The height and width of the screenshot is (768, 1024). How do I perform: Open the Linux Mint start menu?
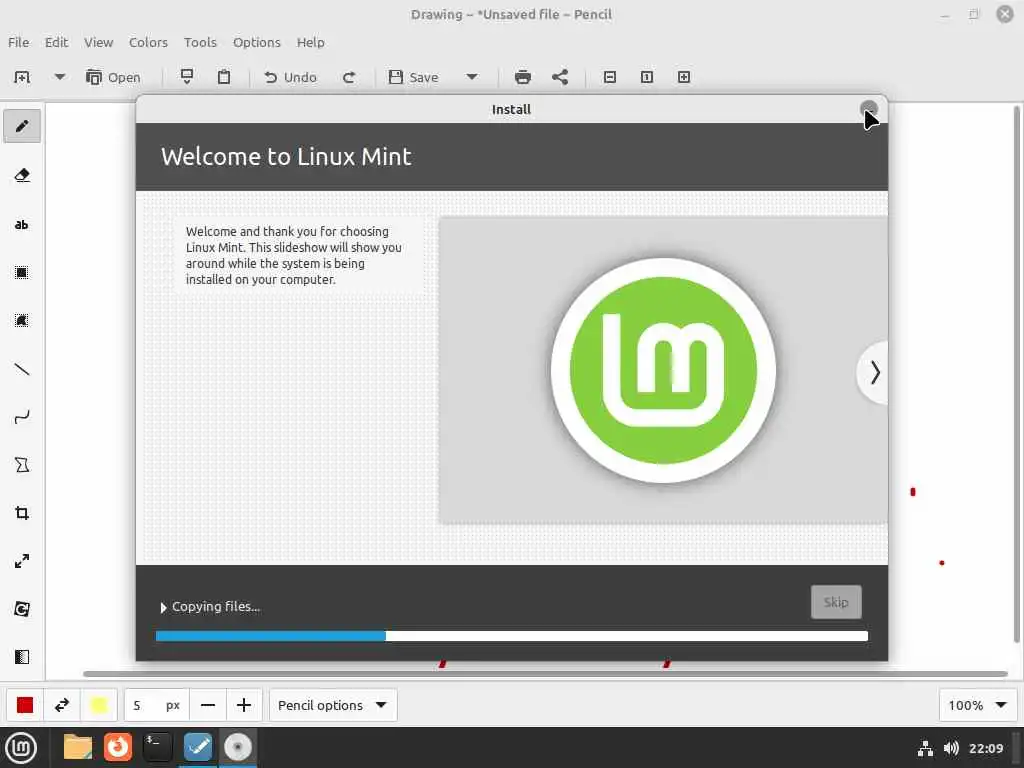[x=21, y=748]
